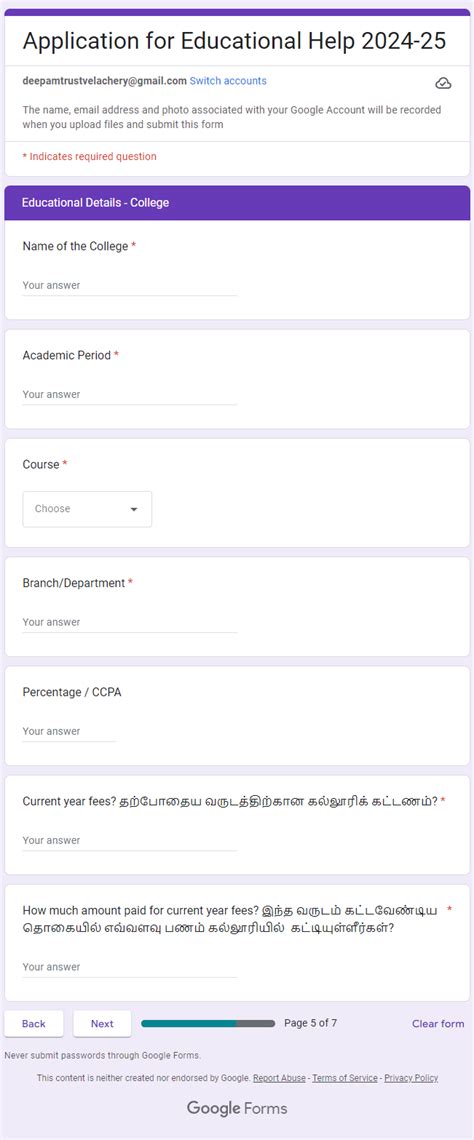This screenshot has height=1140, width=474.
Task: Expand the Choose course combo box
Action: [87, 509]
